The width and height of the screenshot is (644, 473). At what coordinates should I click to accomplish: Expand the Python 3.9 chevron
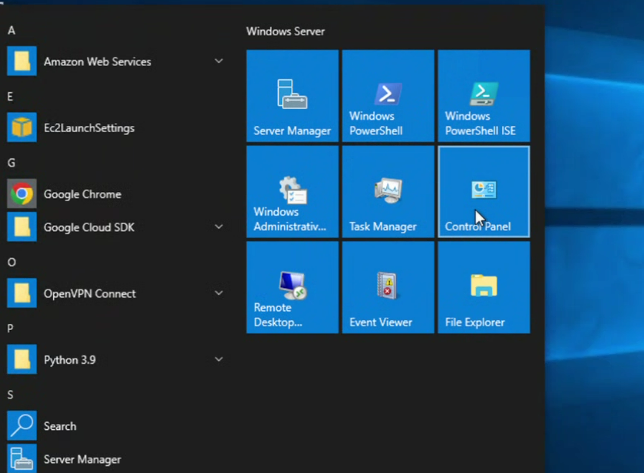(x=219, y=359)
